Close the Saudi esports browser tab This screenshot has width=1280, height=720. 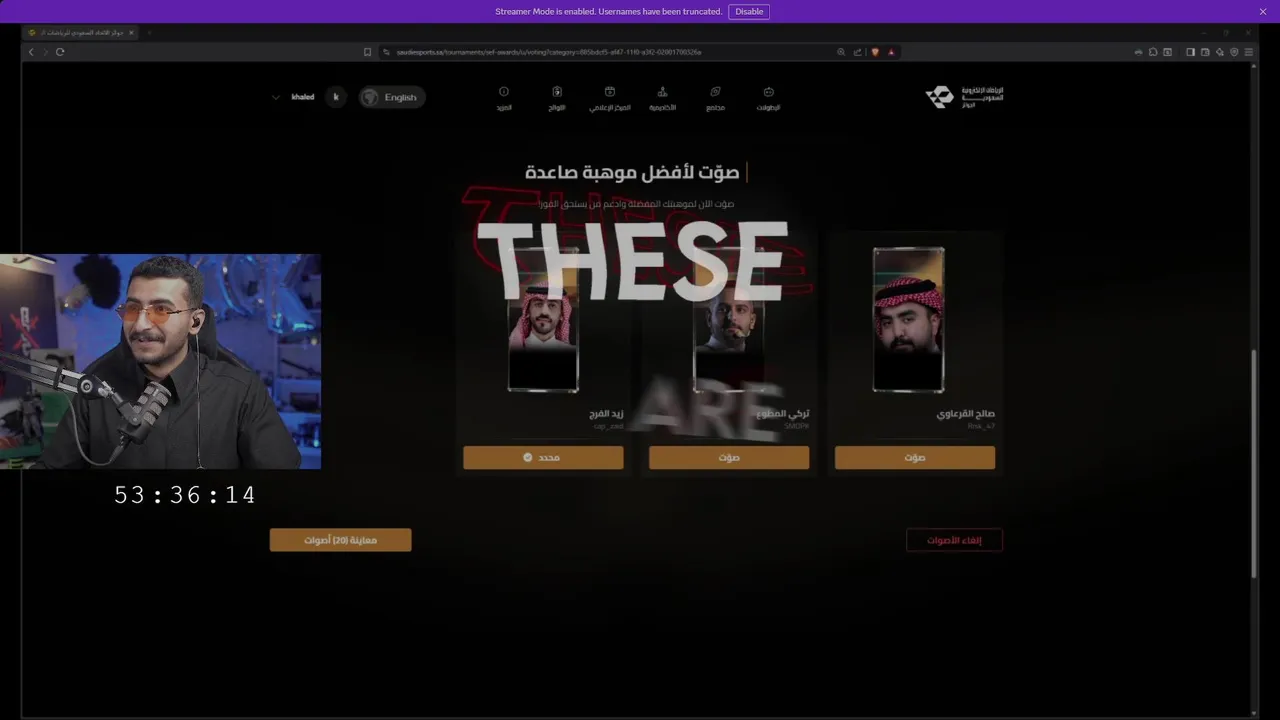click(131, 32)
